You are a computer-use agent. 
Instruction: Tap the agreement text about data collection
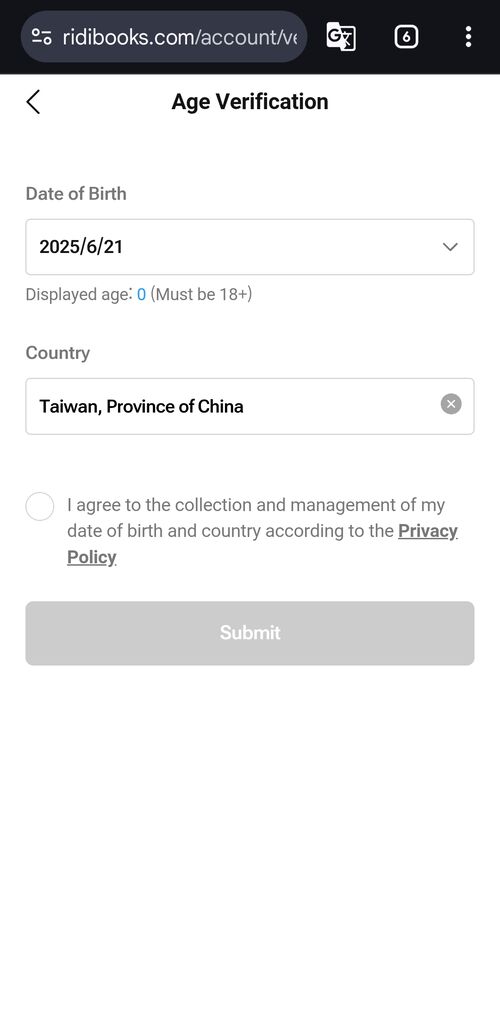[x=262, y=531]
